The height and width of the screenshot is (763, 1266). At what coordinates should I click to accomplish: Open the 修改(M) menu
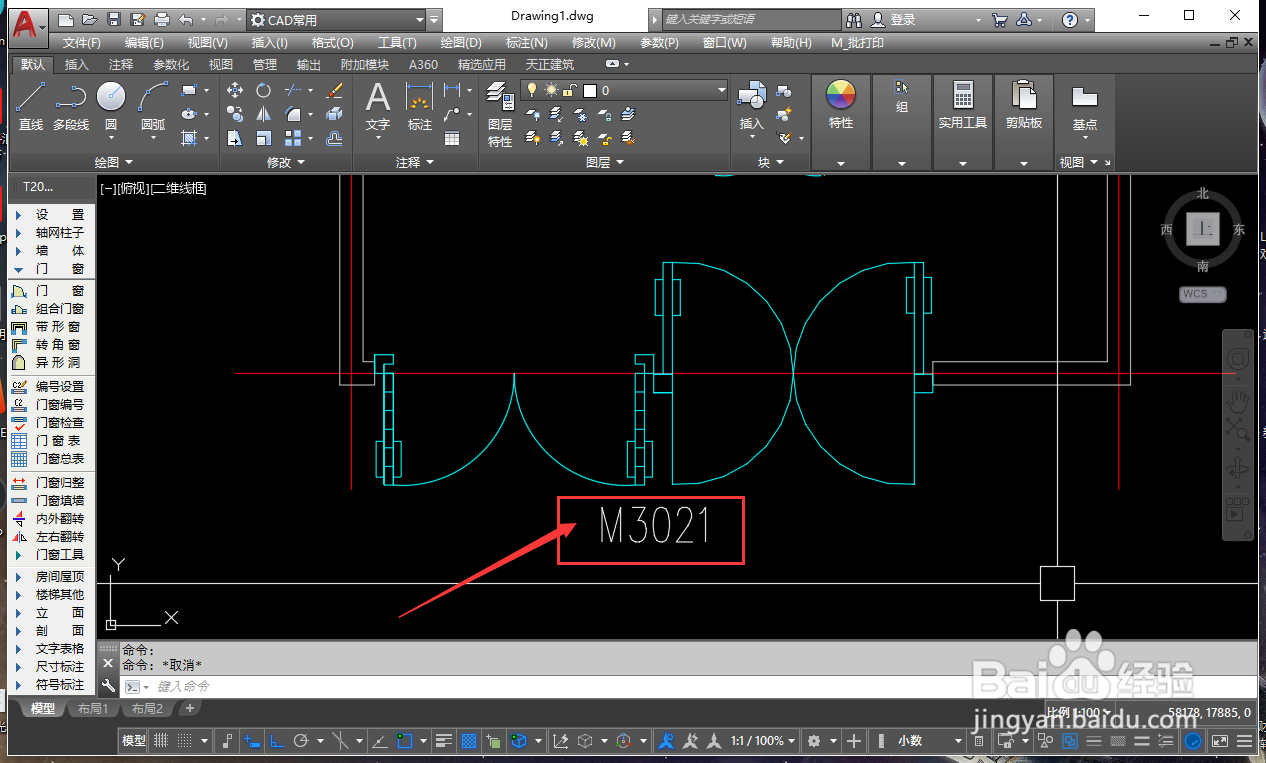pyautogui.click(x=594, y=43)
